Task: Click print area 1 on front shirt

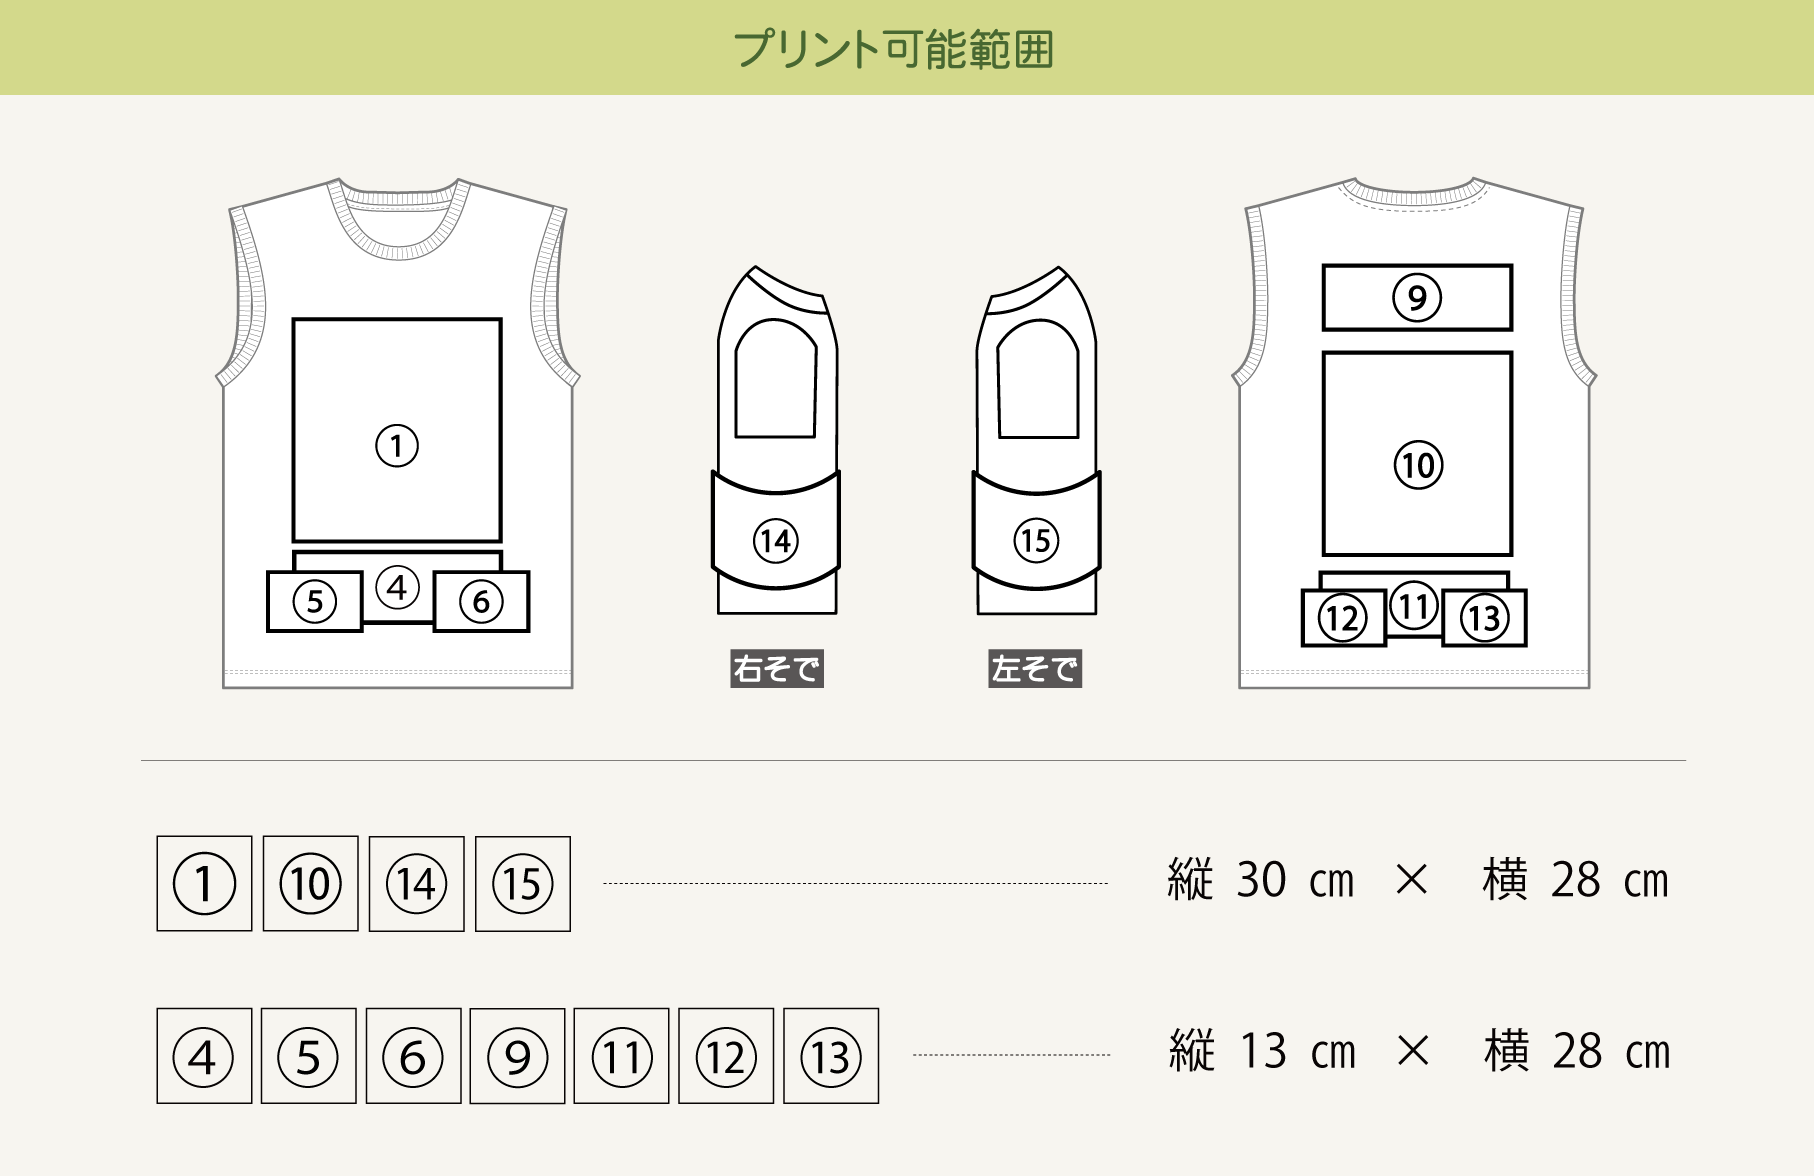Action: (x=397, y=430)
